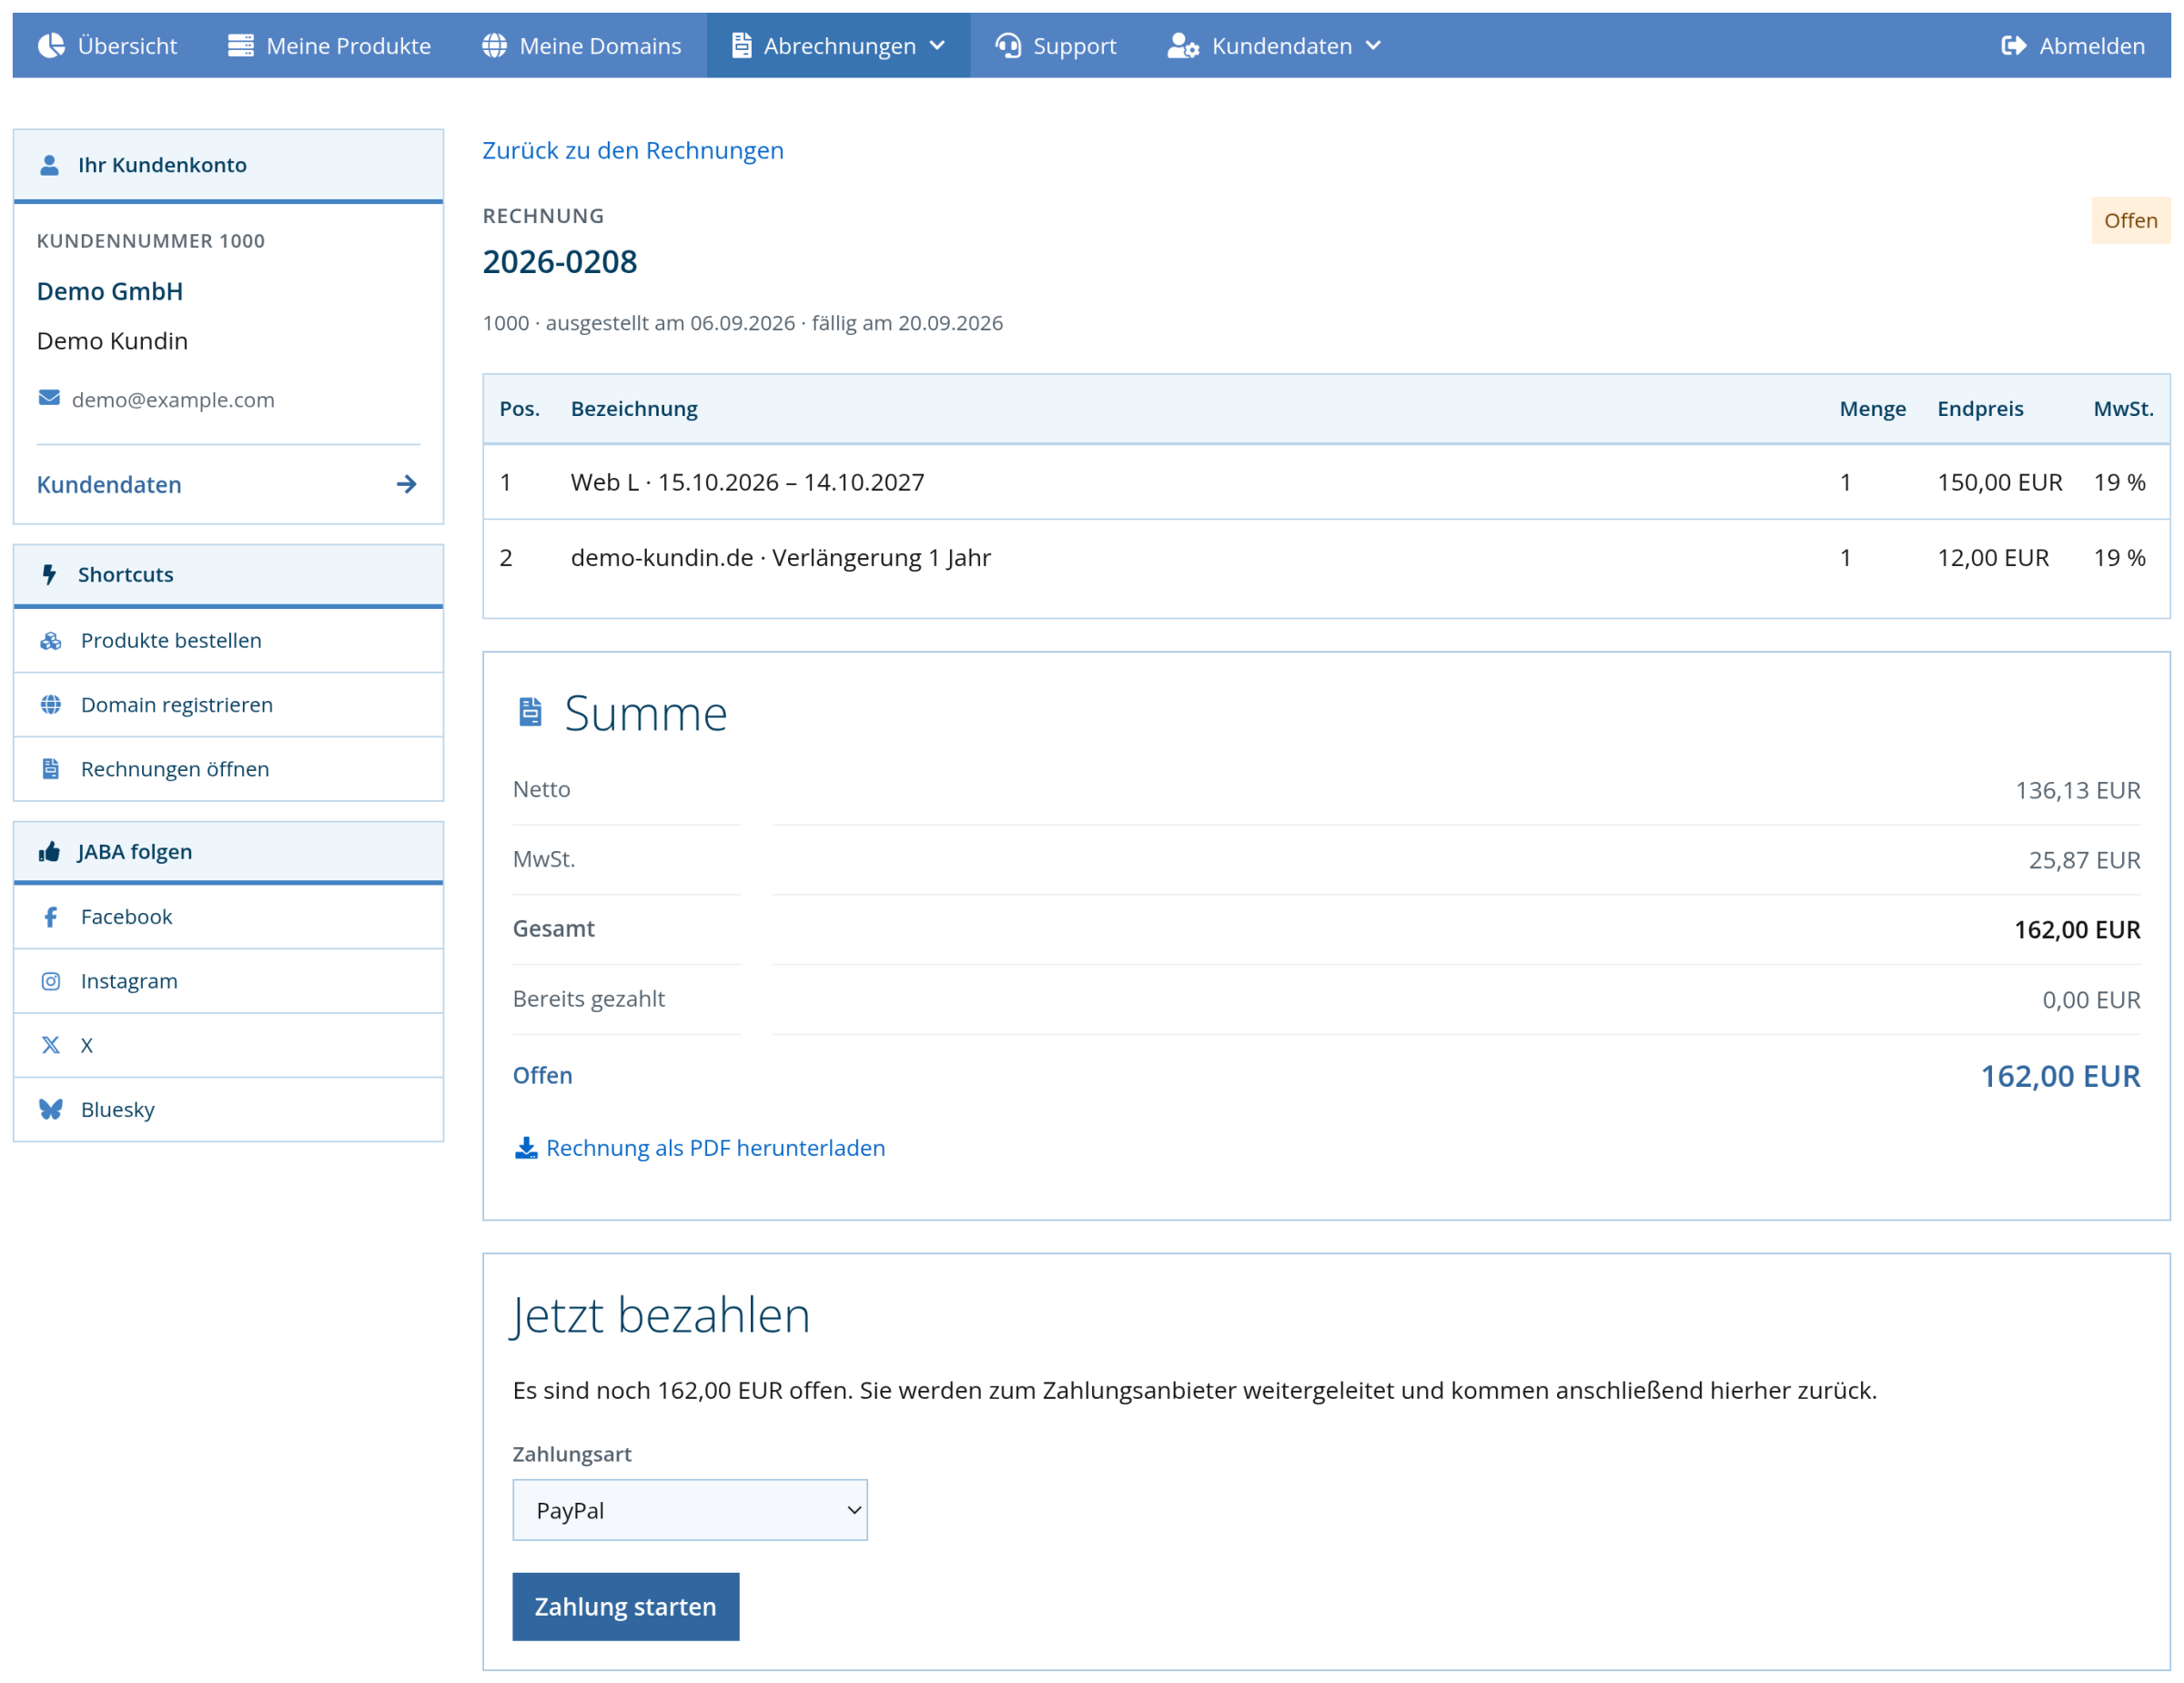Screen dimensions: 2184x1683
Task: Visit the Bluesky link
Action: [x=228, y=1108]
